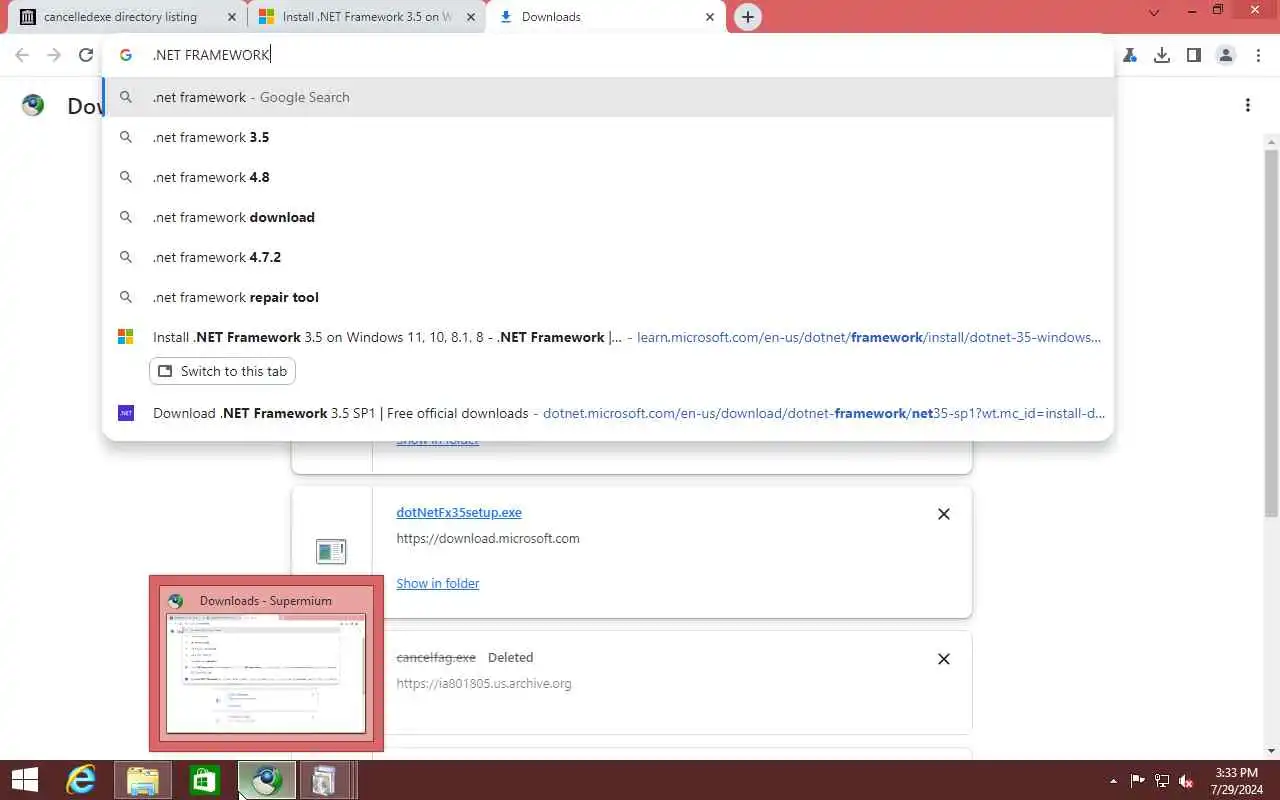
Task: Open Action Center flag icon
Action: [x=1138, y=781]
